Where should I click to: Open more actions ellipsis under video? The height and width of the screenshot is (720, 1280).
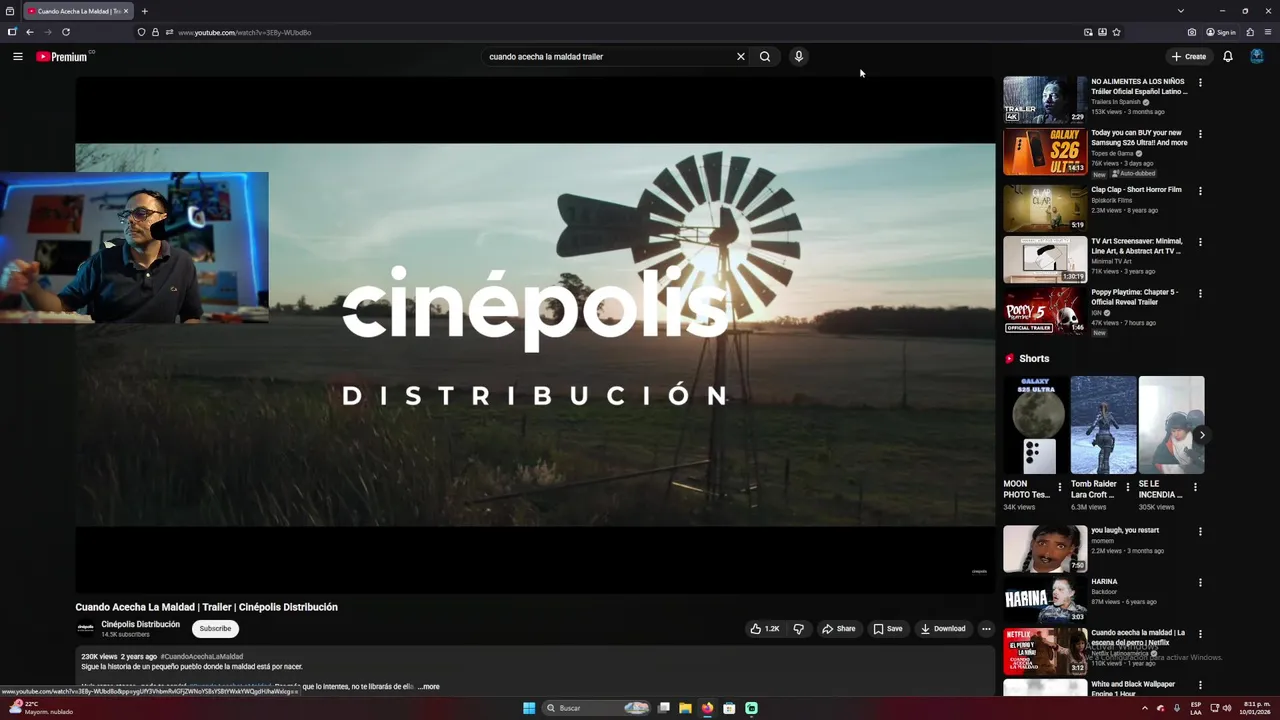point(986,629)
